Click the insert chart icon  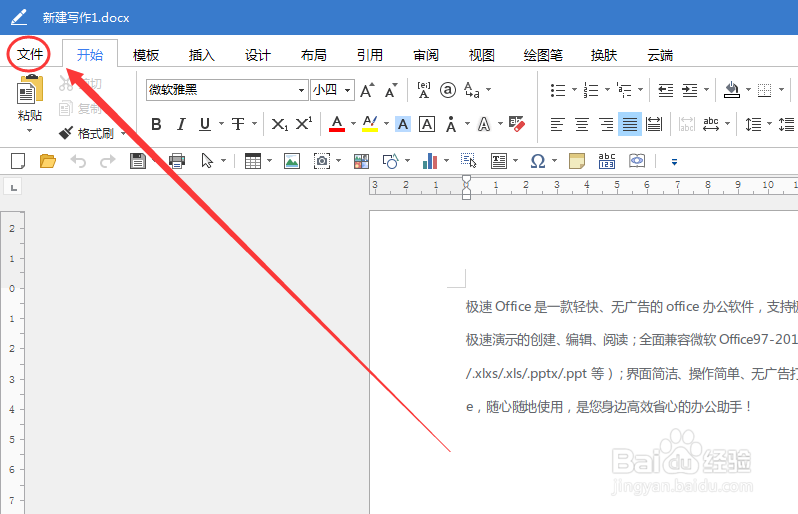[430, 161]
